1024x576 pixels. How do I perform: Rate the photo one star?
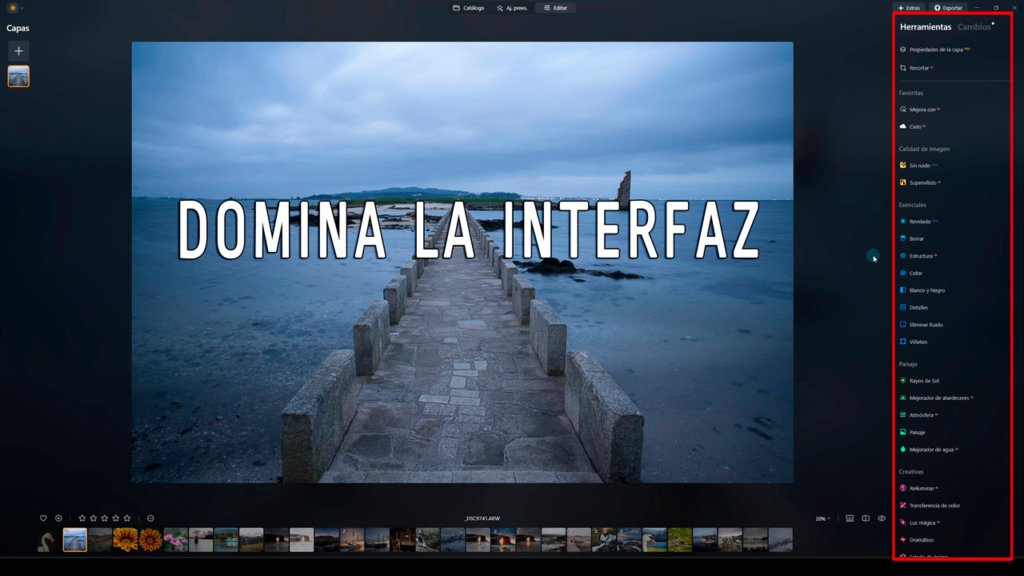coord(82,519)
